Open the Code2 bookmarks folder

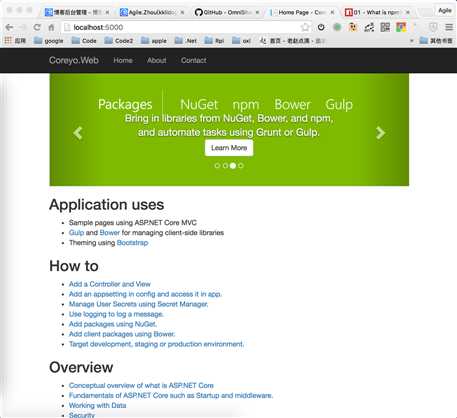pos(119,41)
